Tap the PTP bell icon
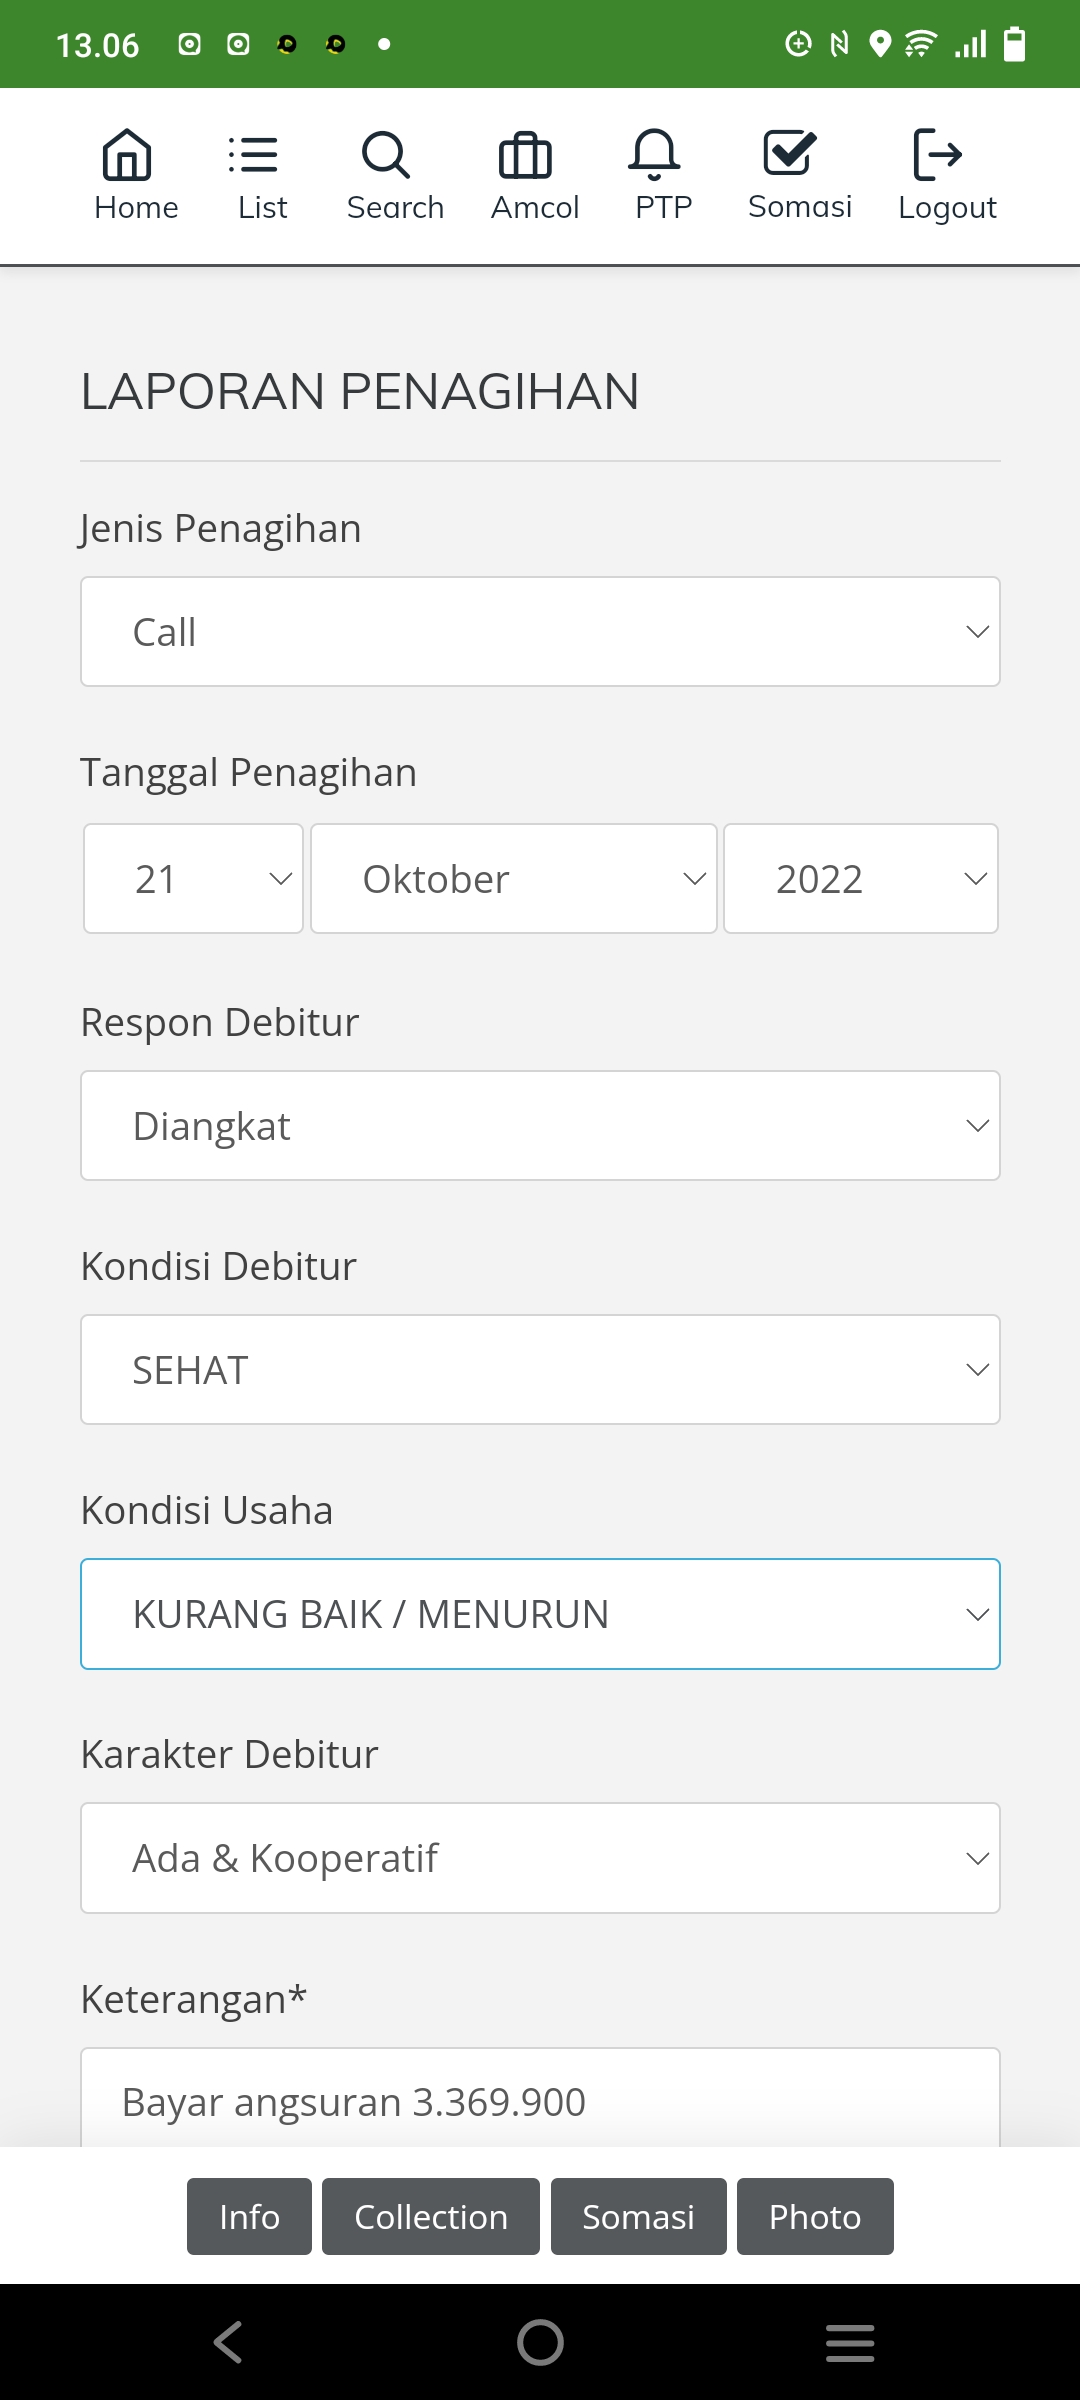This screenshot has height=2400, width=1080. (655, 156)
